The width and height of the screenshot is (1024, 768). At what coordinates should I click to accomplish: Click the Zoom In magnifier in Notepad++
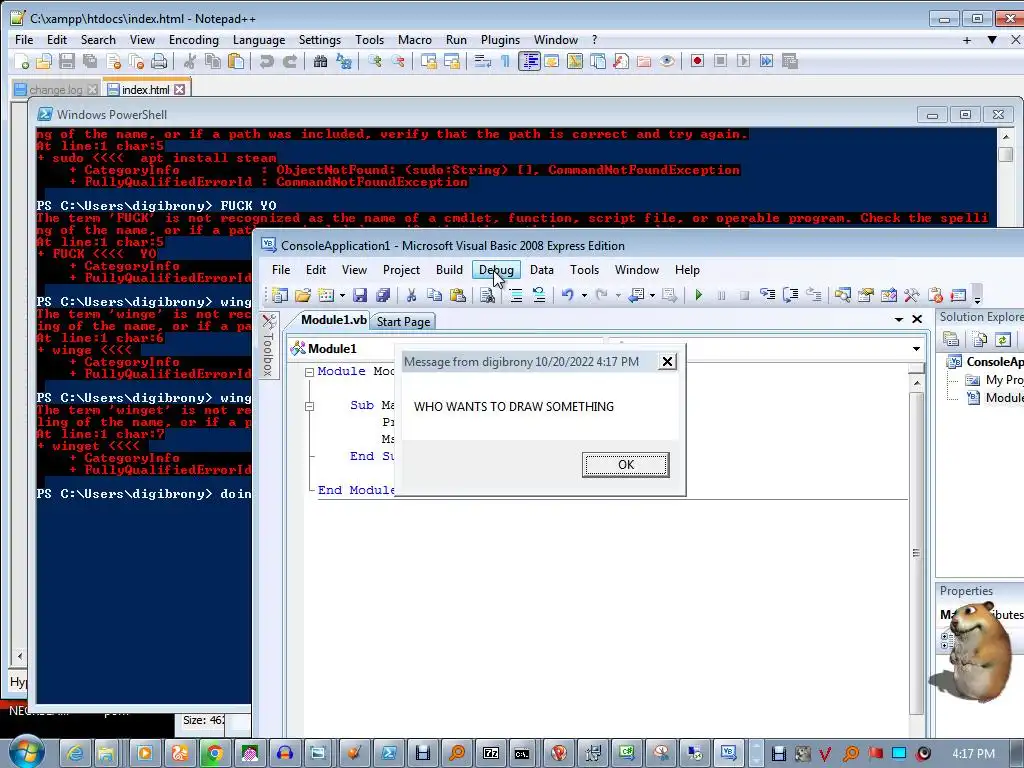point(375,61)
